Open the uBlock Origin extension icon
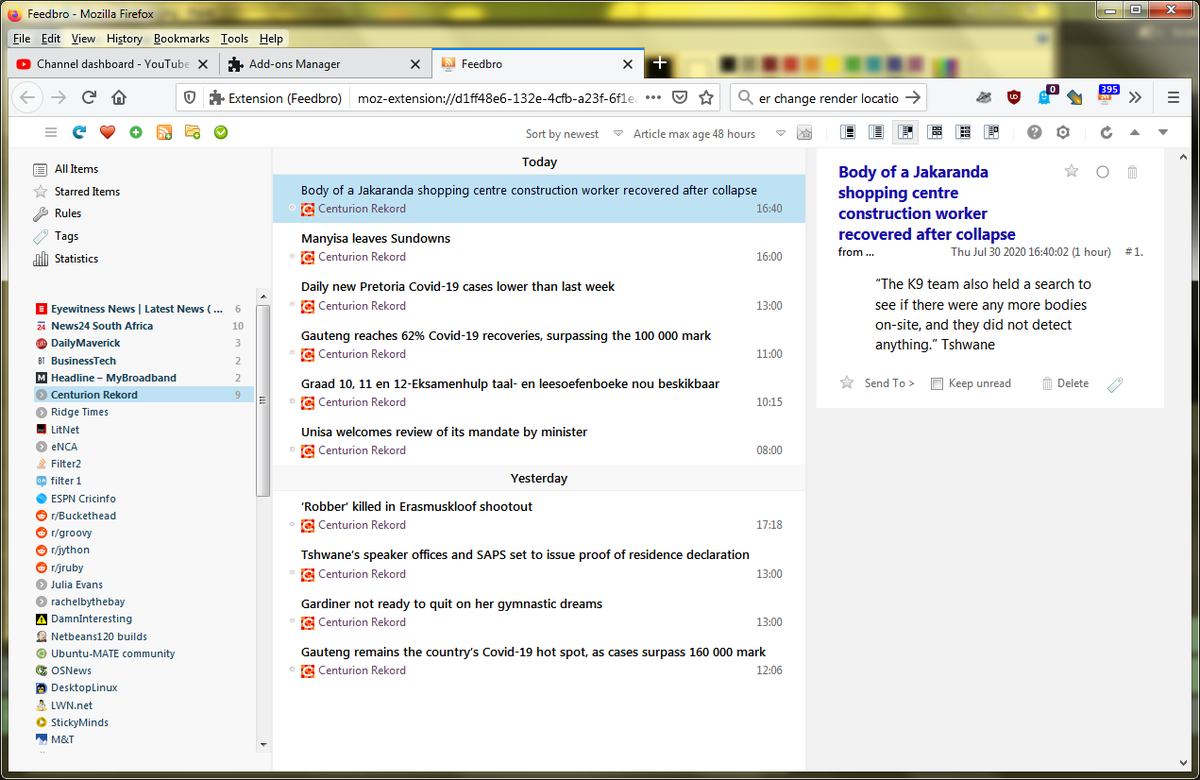 pos(1014,97)
